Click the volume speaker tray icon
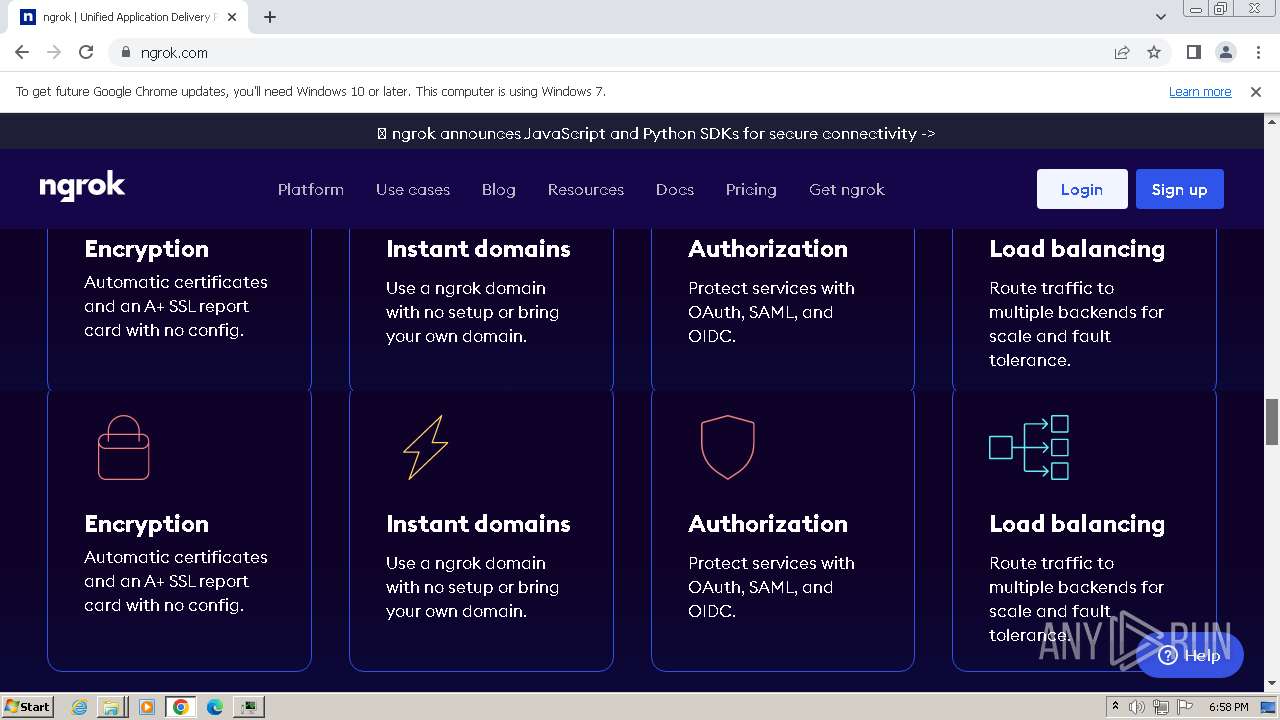Viewport: 1280px width, 720px height. [x=1137, y=707]
